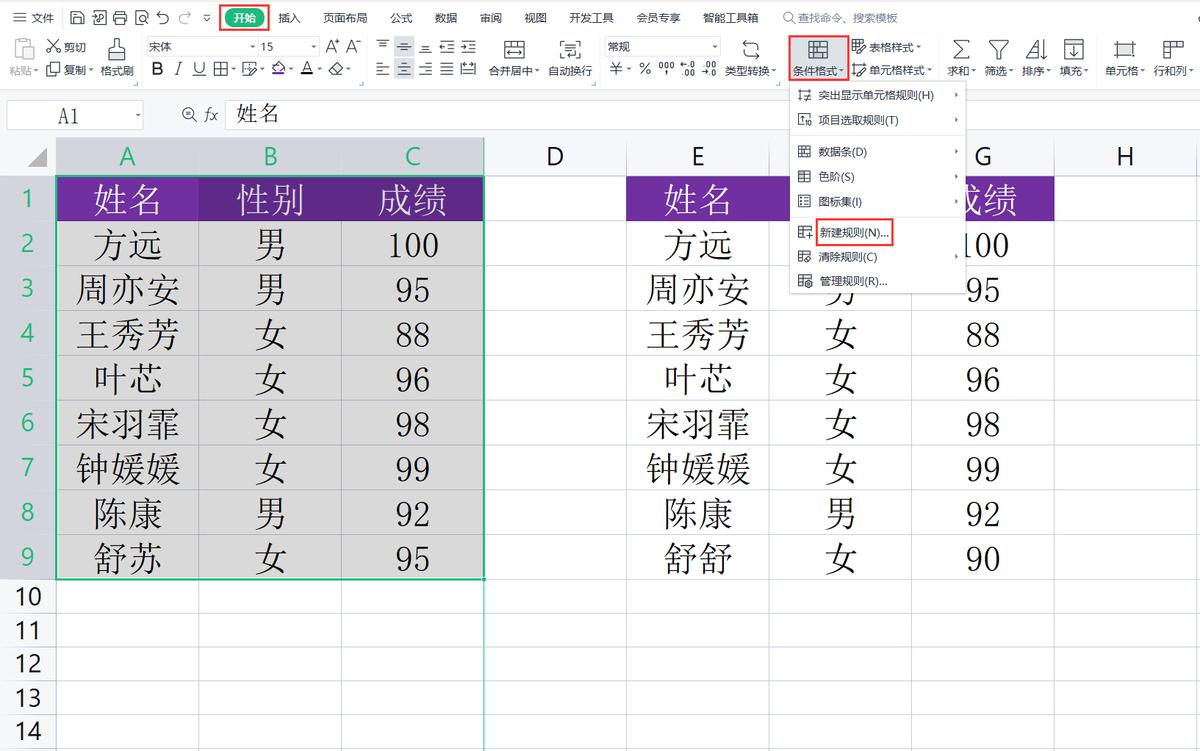Toggle 自动换行 (Wrap Text)

(569, 57)
